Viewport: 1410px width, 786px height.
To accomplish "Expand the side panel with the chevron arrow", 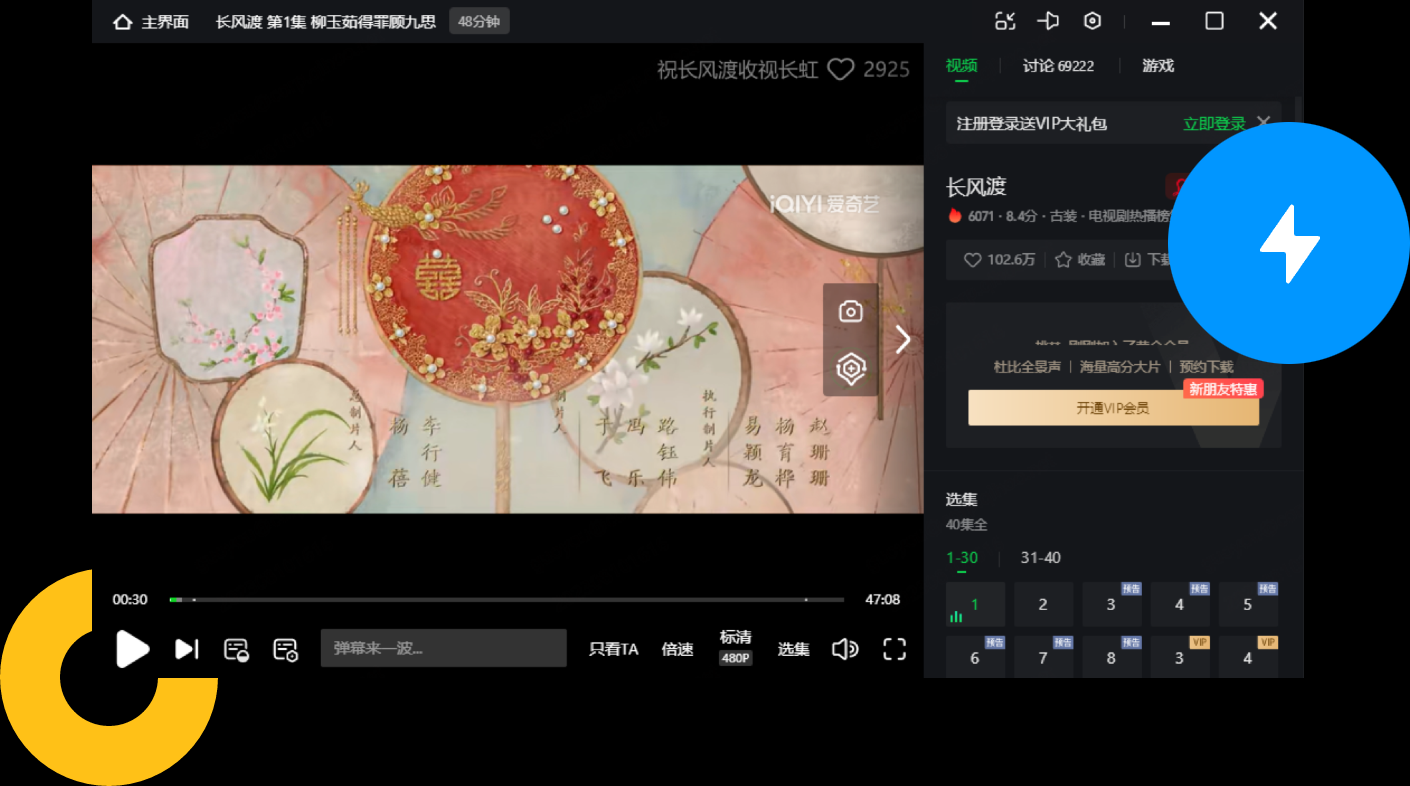I will click(x=901, y=339).
